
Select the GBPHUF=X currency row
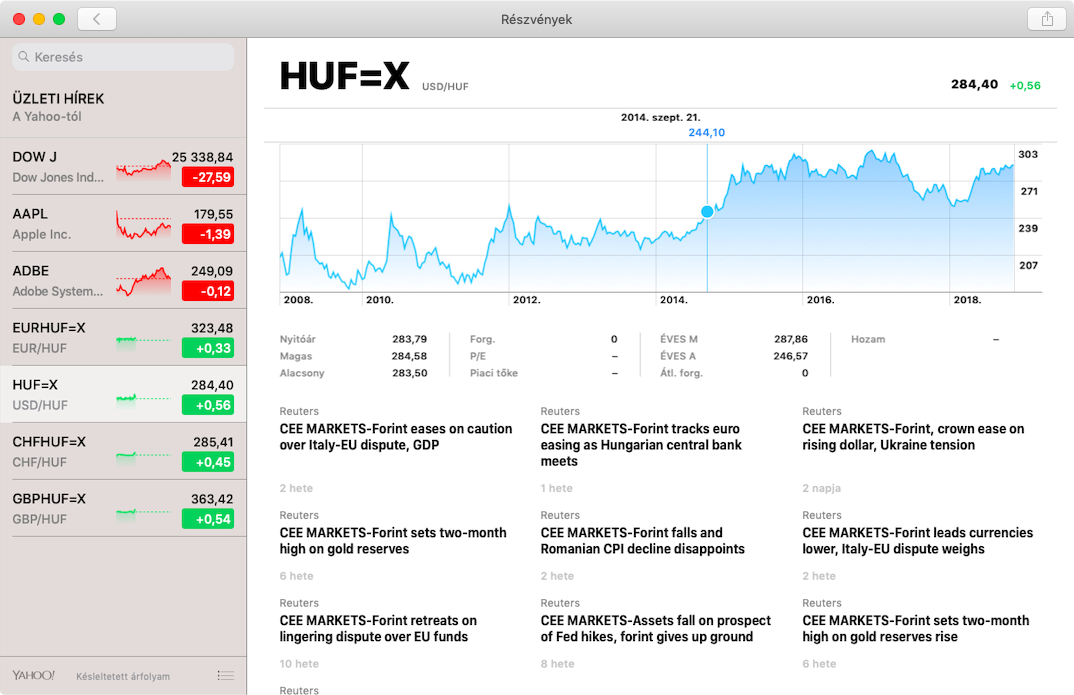click(123, 507)
